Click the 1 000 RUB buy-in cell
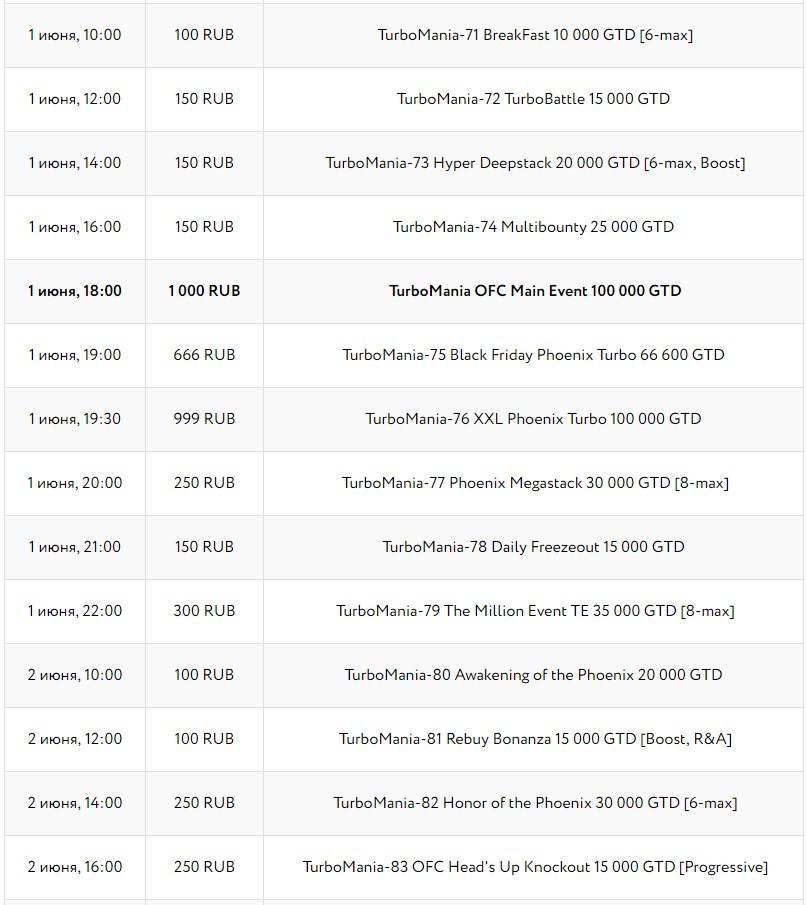 click(204, 291)
